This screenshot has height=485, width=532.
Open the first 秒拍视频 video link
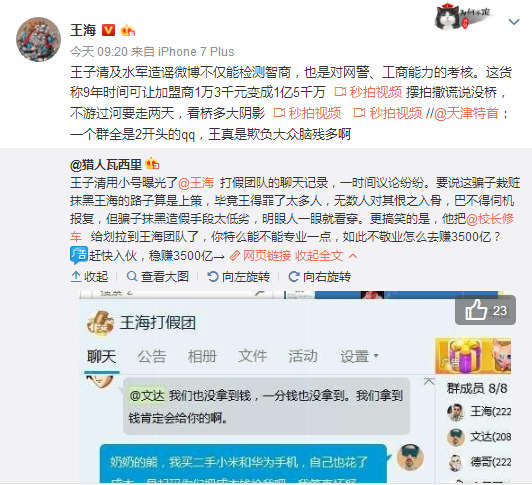pyautogui.click(x=368, y=92)
